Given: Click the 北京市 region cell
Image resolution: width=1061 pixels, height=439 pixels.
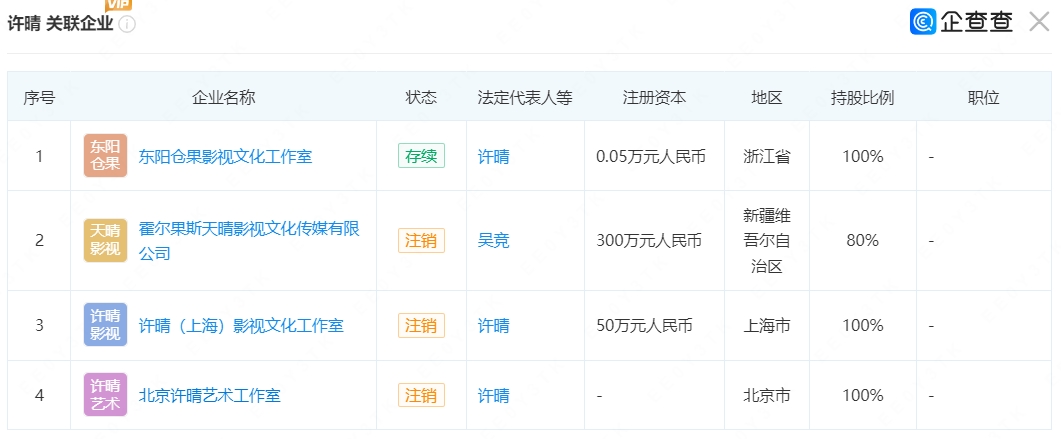Looking at the screenshot, I should 767,396.
